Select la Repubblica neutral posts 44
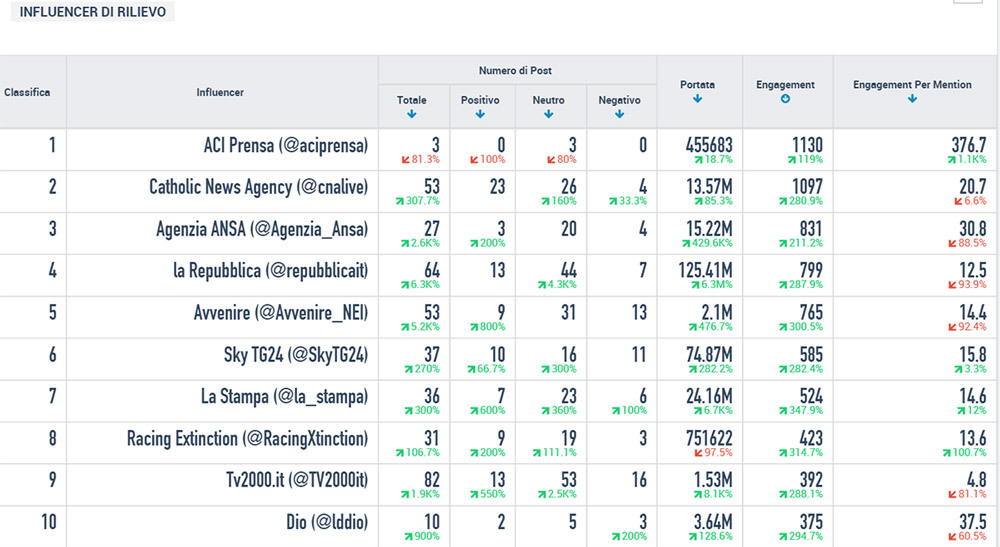 tap(569, 271)
